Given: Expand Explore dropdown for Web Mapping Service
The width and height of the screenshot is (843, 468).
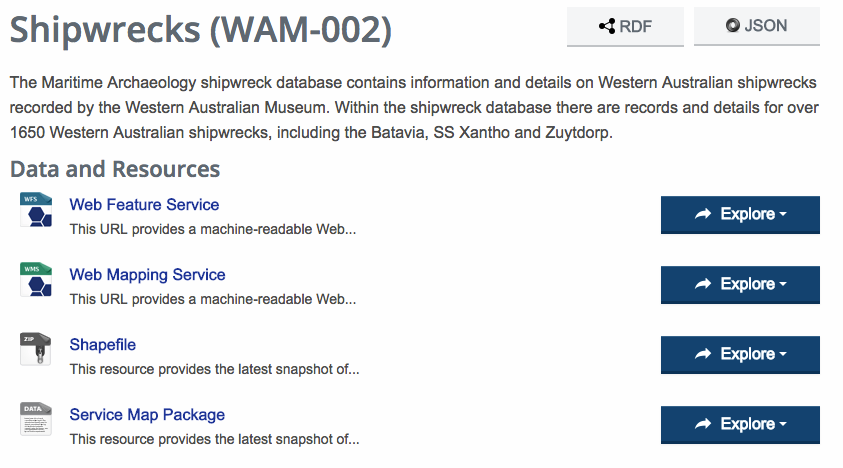Looking at the screenshot, I should click(x=740, y=285).
